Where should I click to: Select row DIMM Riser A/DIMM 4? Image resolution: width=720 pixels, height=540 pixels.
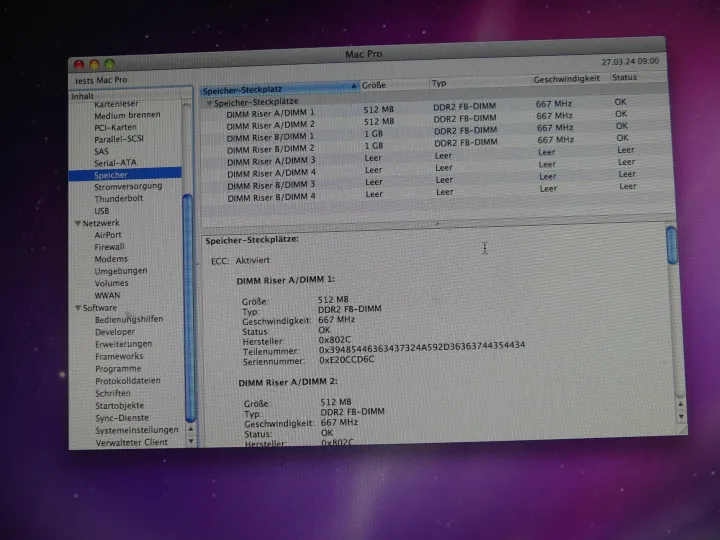tap(437, 169)
